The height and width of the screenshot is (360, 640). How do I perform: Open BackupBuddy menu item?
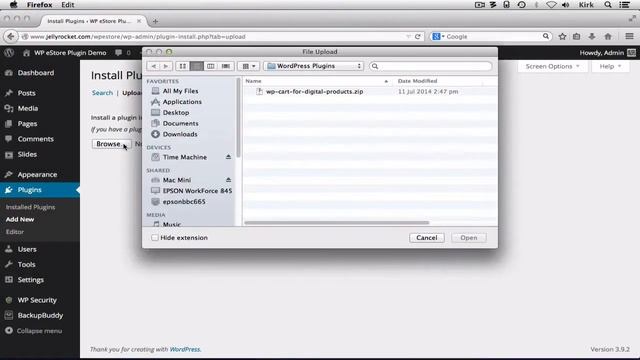click(40, 316)
